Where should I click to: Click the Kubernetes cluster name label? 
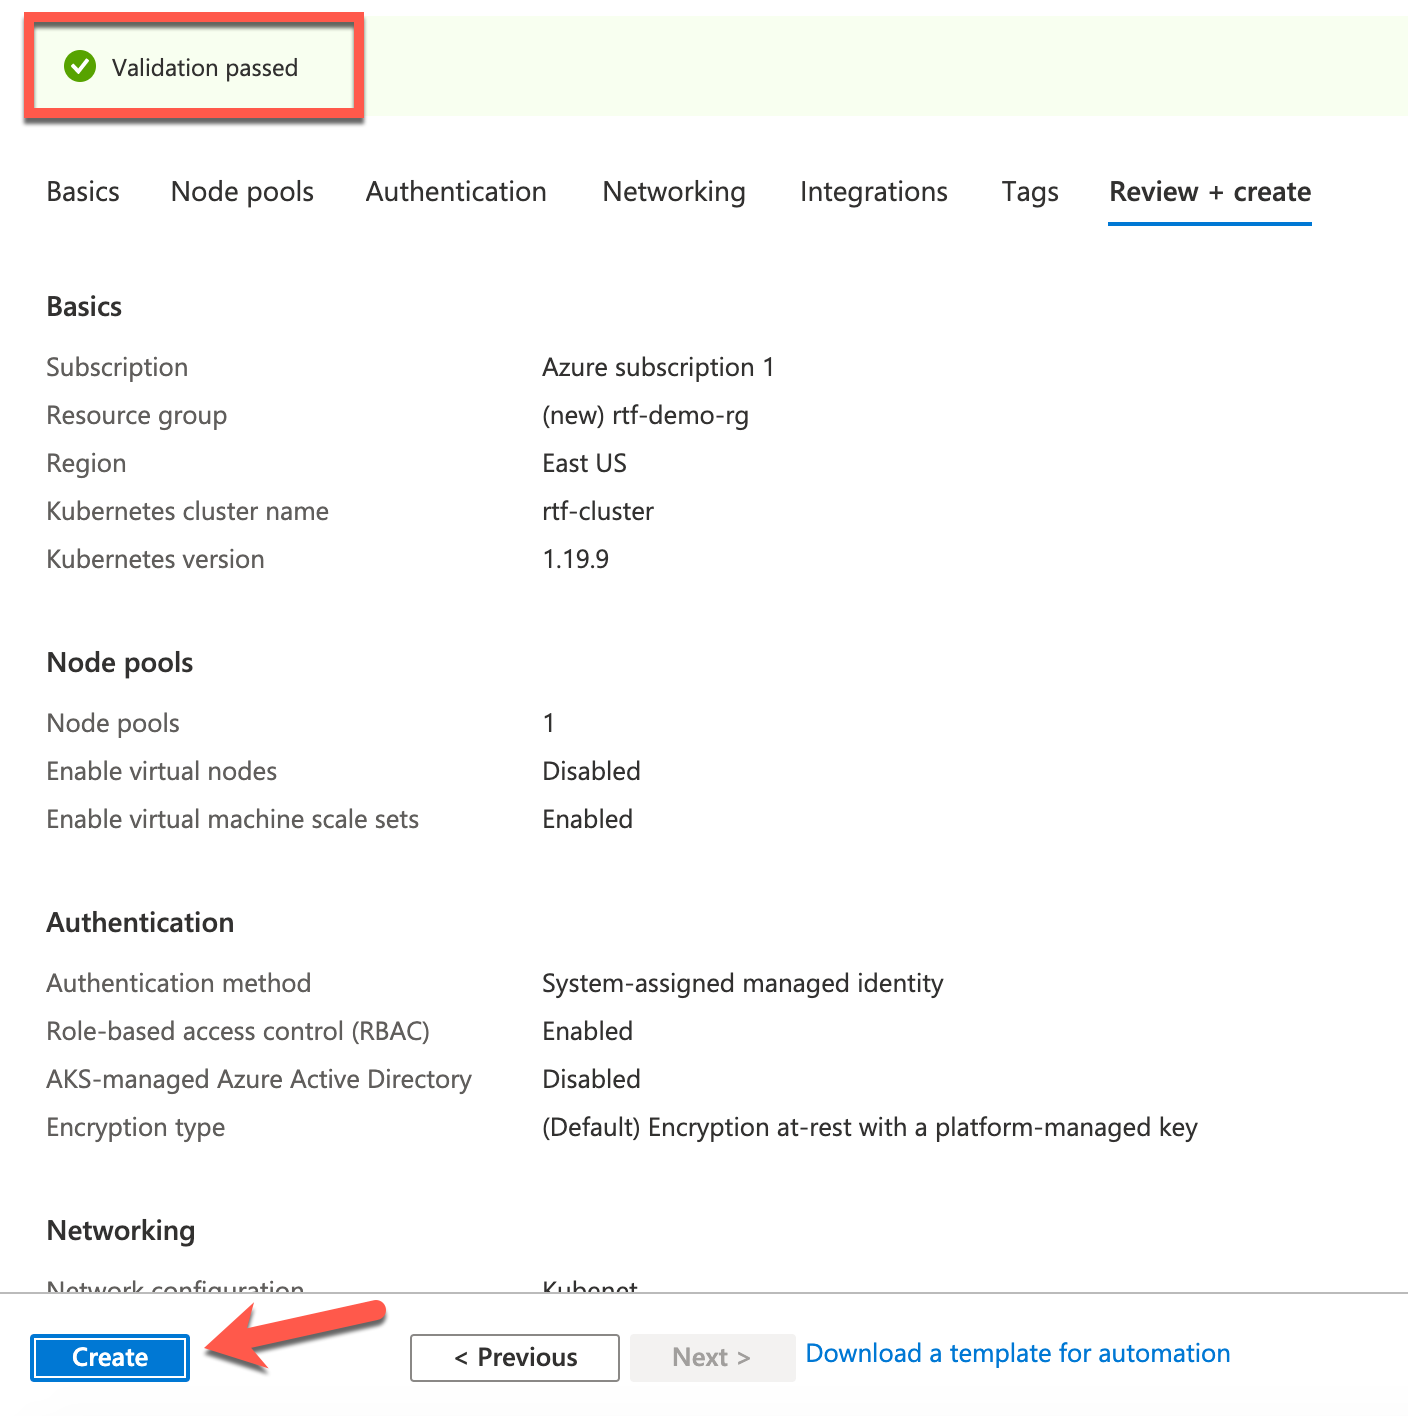[x=187, y=511]
